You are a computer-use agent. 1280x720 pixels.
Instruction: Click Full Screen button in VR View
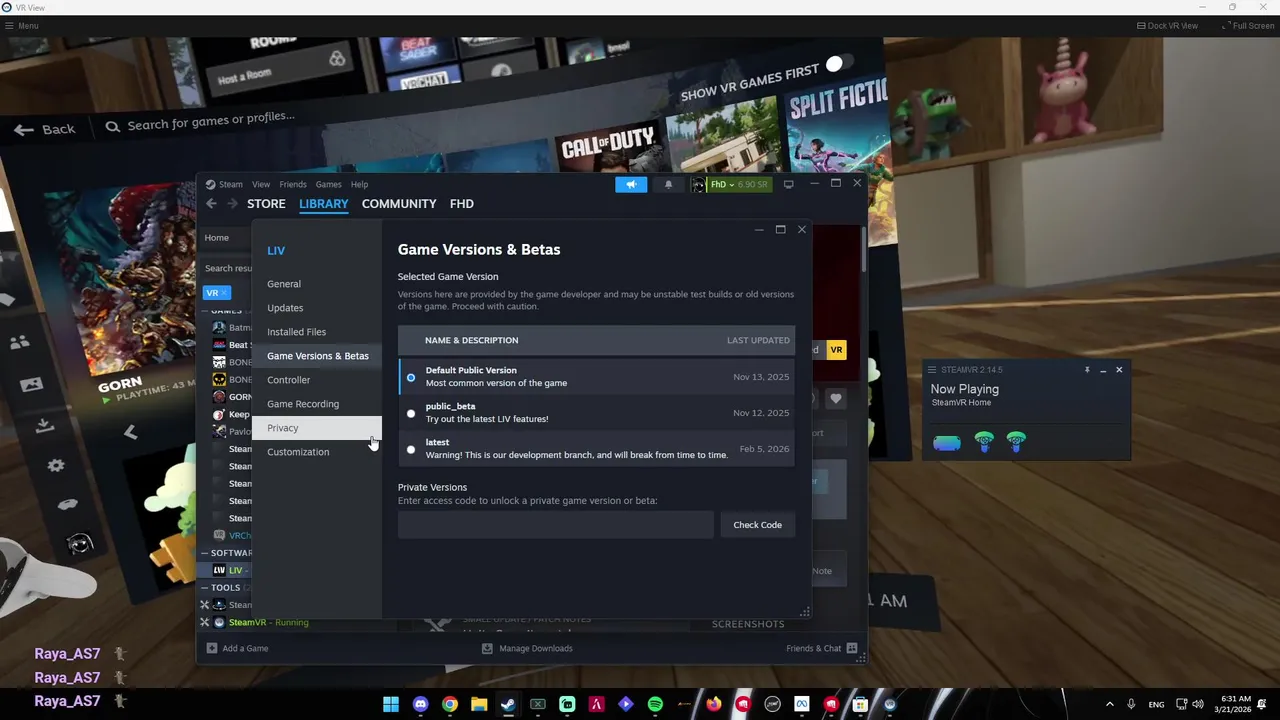tap(1247, 25)
